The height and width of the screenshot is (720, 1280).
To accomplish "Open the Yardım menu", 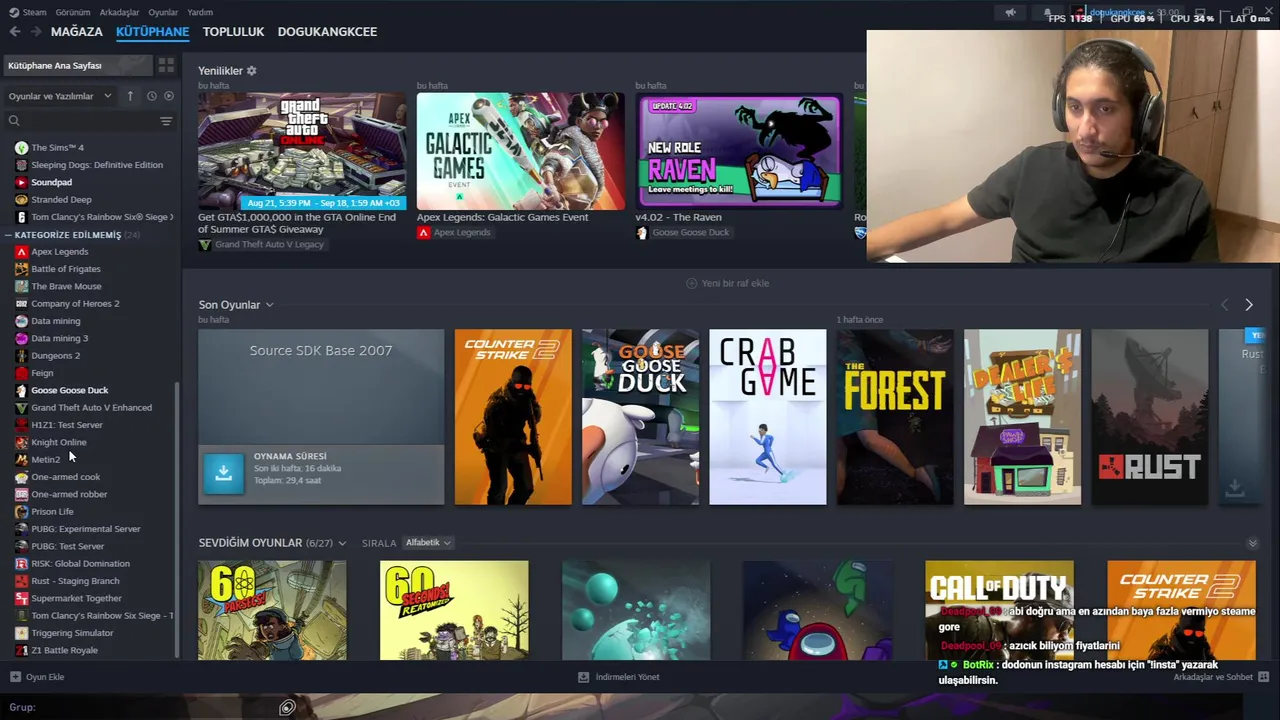I will (200, 13).
